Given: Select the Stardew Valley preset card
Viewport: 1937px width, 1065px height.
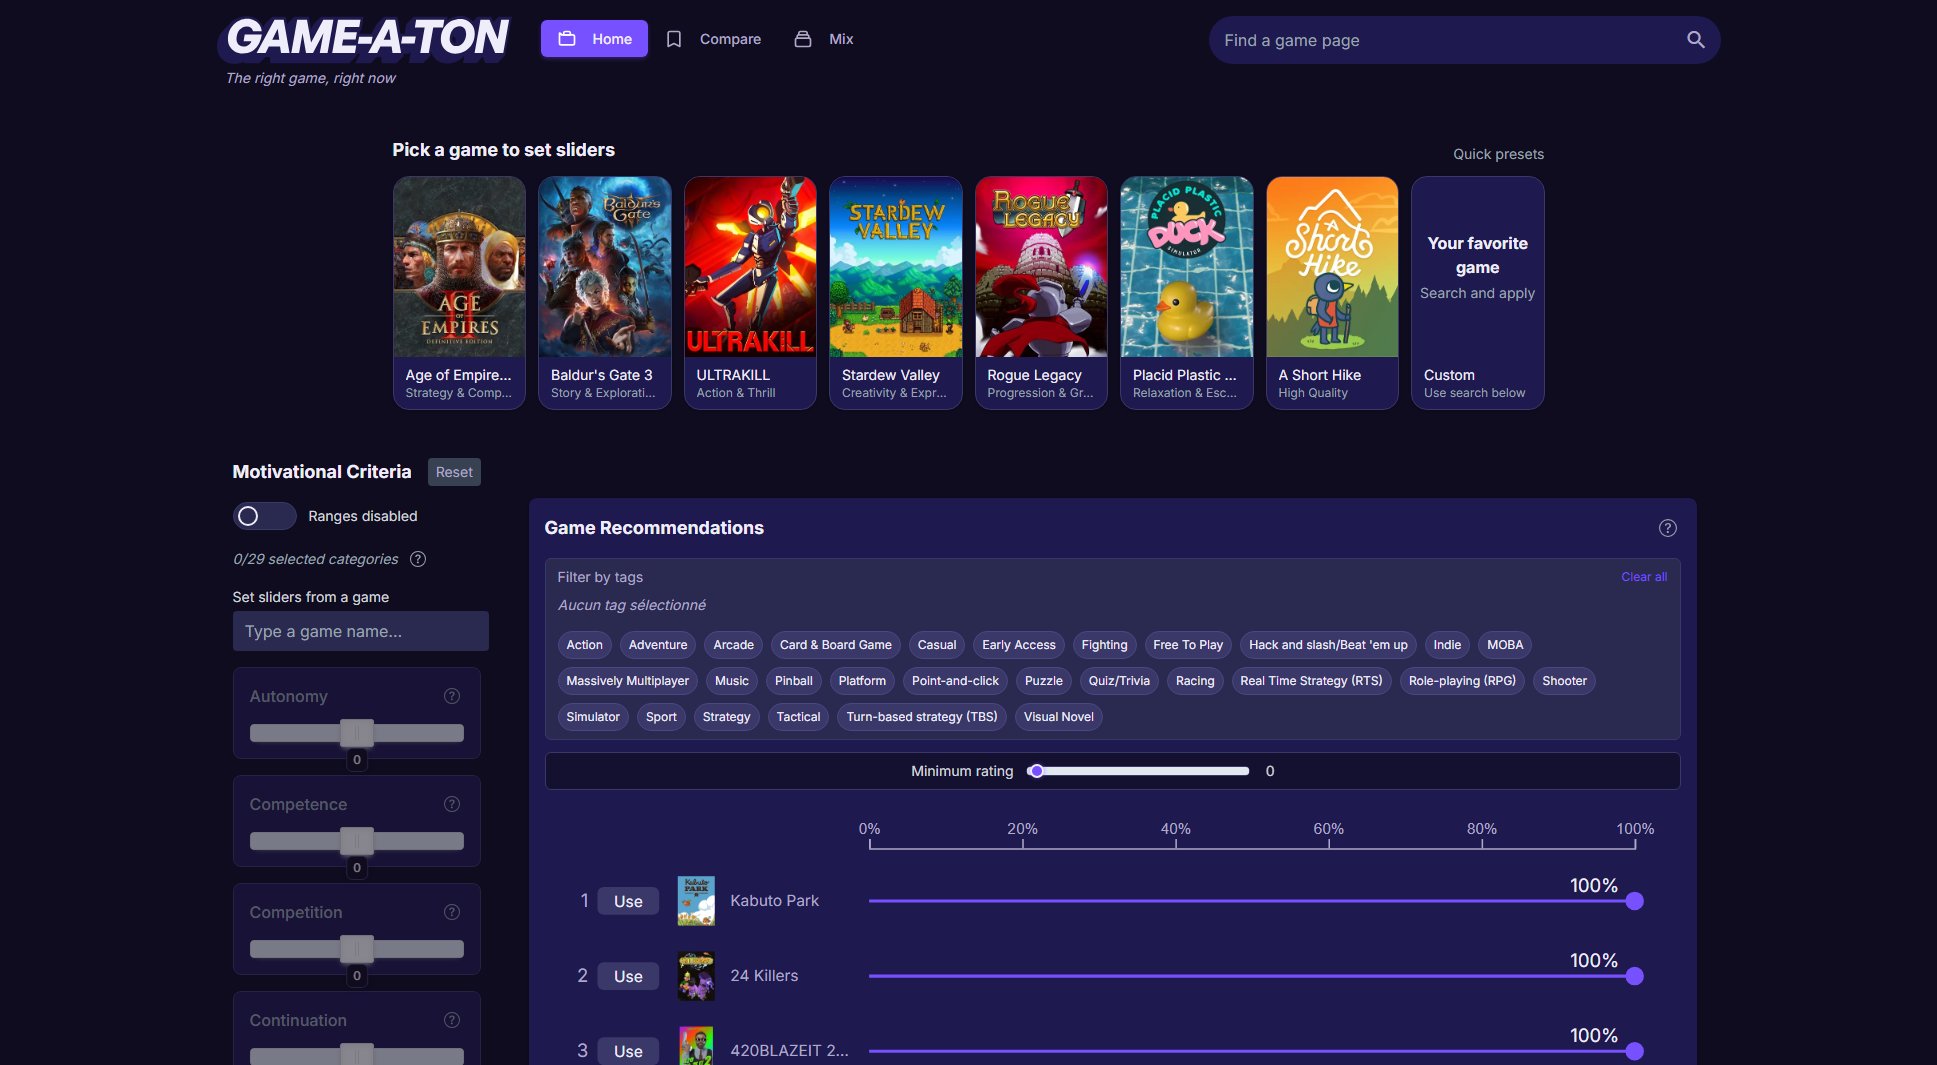Looking at the screenshot, I should [895, 293].
